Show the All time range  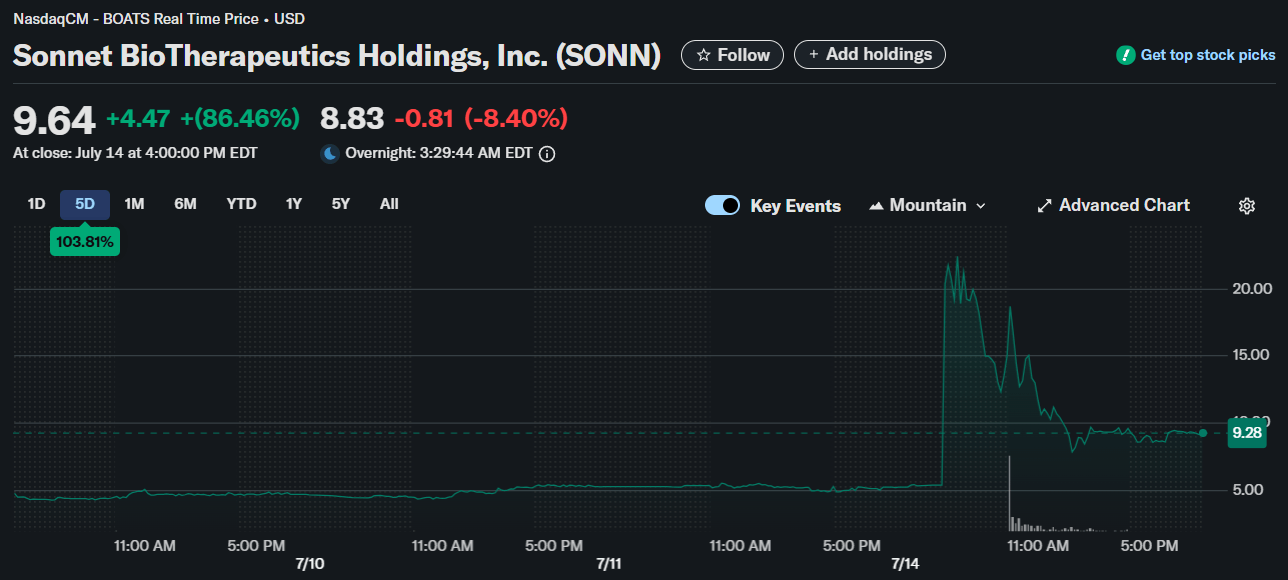[x=389, y=204]
